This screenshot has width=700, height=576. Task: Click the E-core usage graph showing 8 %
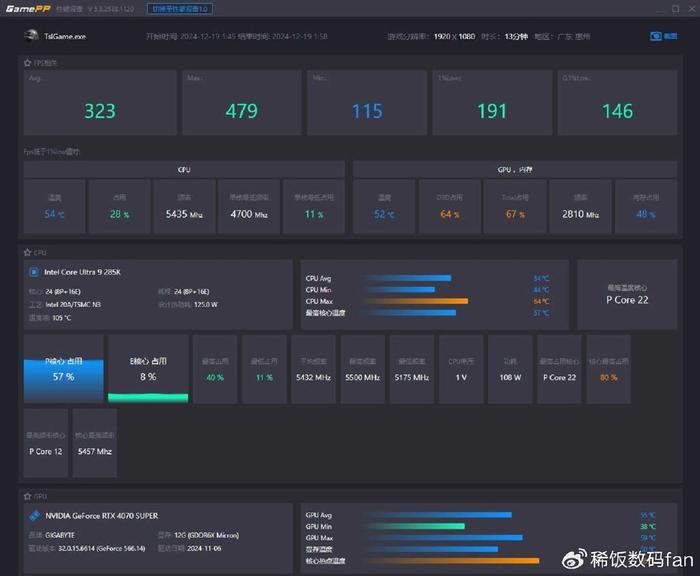coord(148,369)
